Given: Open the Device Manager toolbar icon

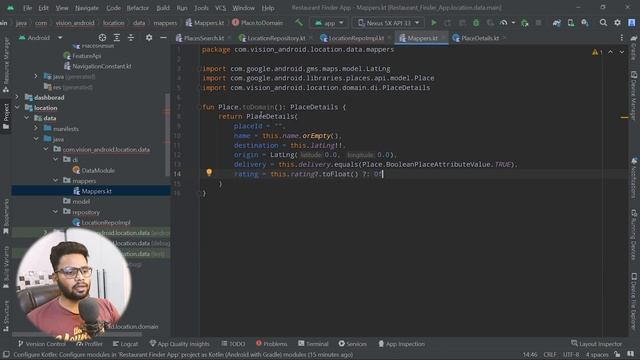Looking at the screenshot, I should [x=571, y=23].
